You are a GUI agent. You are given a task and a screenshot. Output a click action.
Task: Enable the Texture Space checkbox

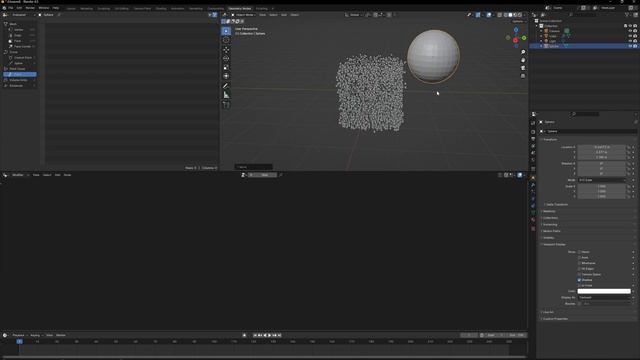pyautogui.click(x=579, y=274)
